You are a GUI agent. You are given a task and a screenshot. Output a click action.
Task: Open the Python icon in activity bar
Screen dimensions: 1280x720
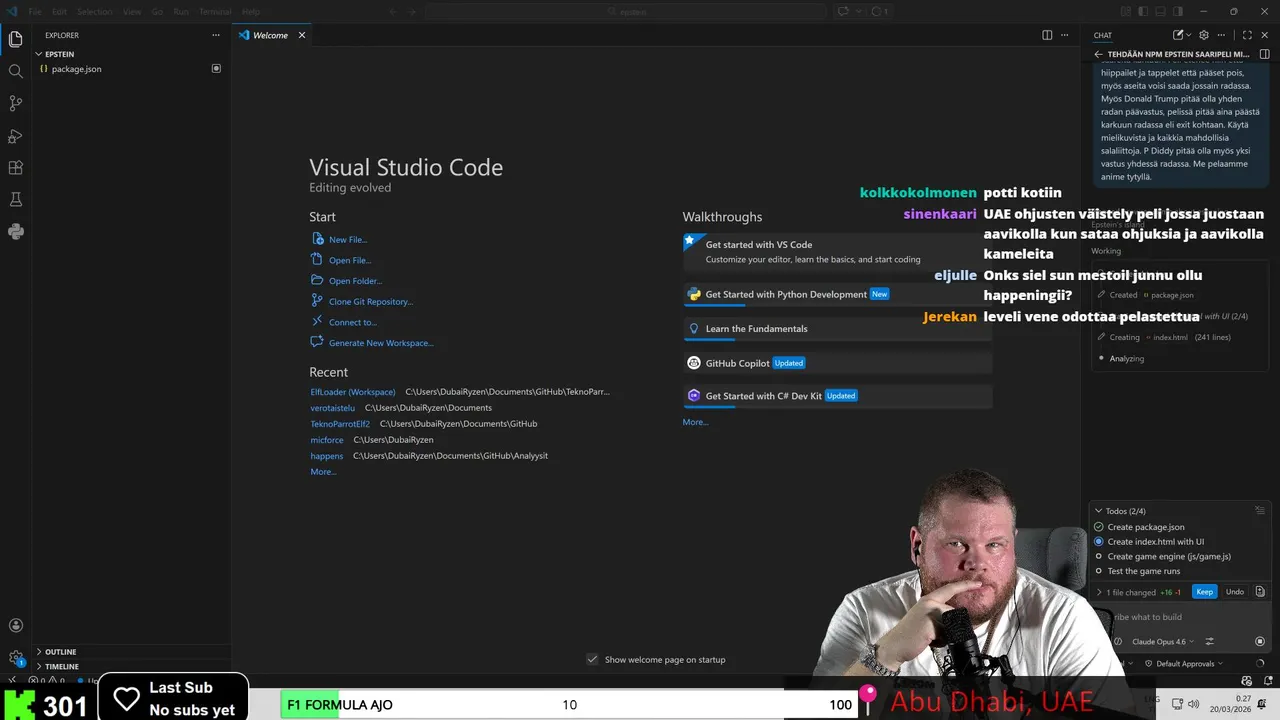click(15, 232)
